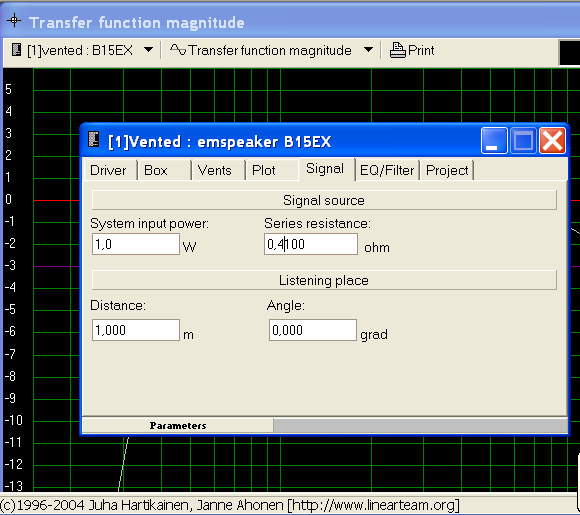
Task: Click the waveform icon beside Transfer function magnitude
Action: [x=178, y=50]
